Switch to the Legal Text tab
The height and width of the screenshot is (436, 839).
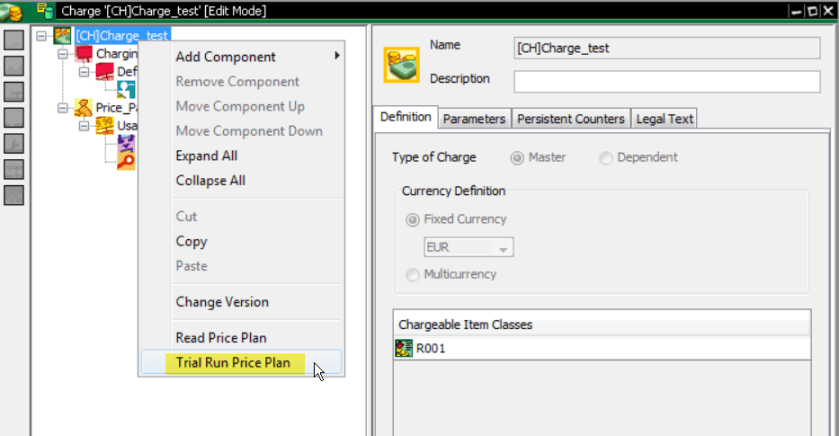pos(665,119)
